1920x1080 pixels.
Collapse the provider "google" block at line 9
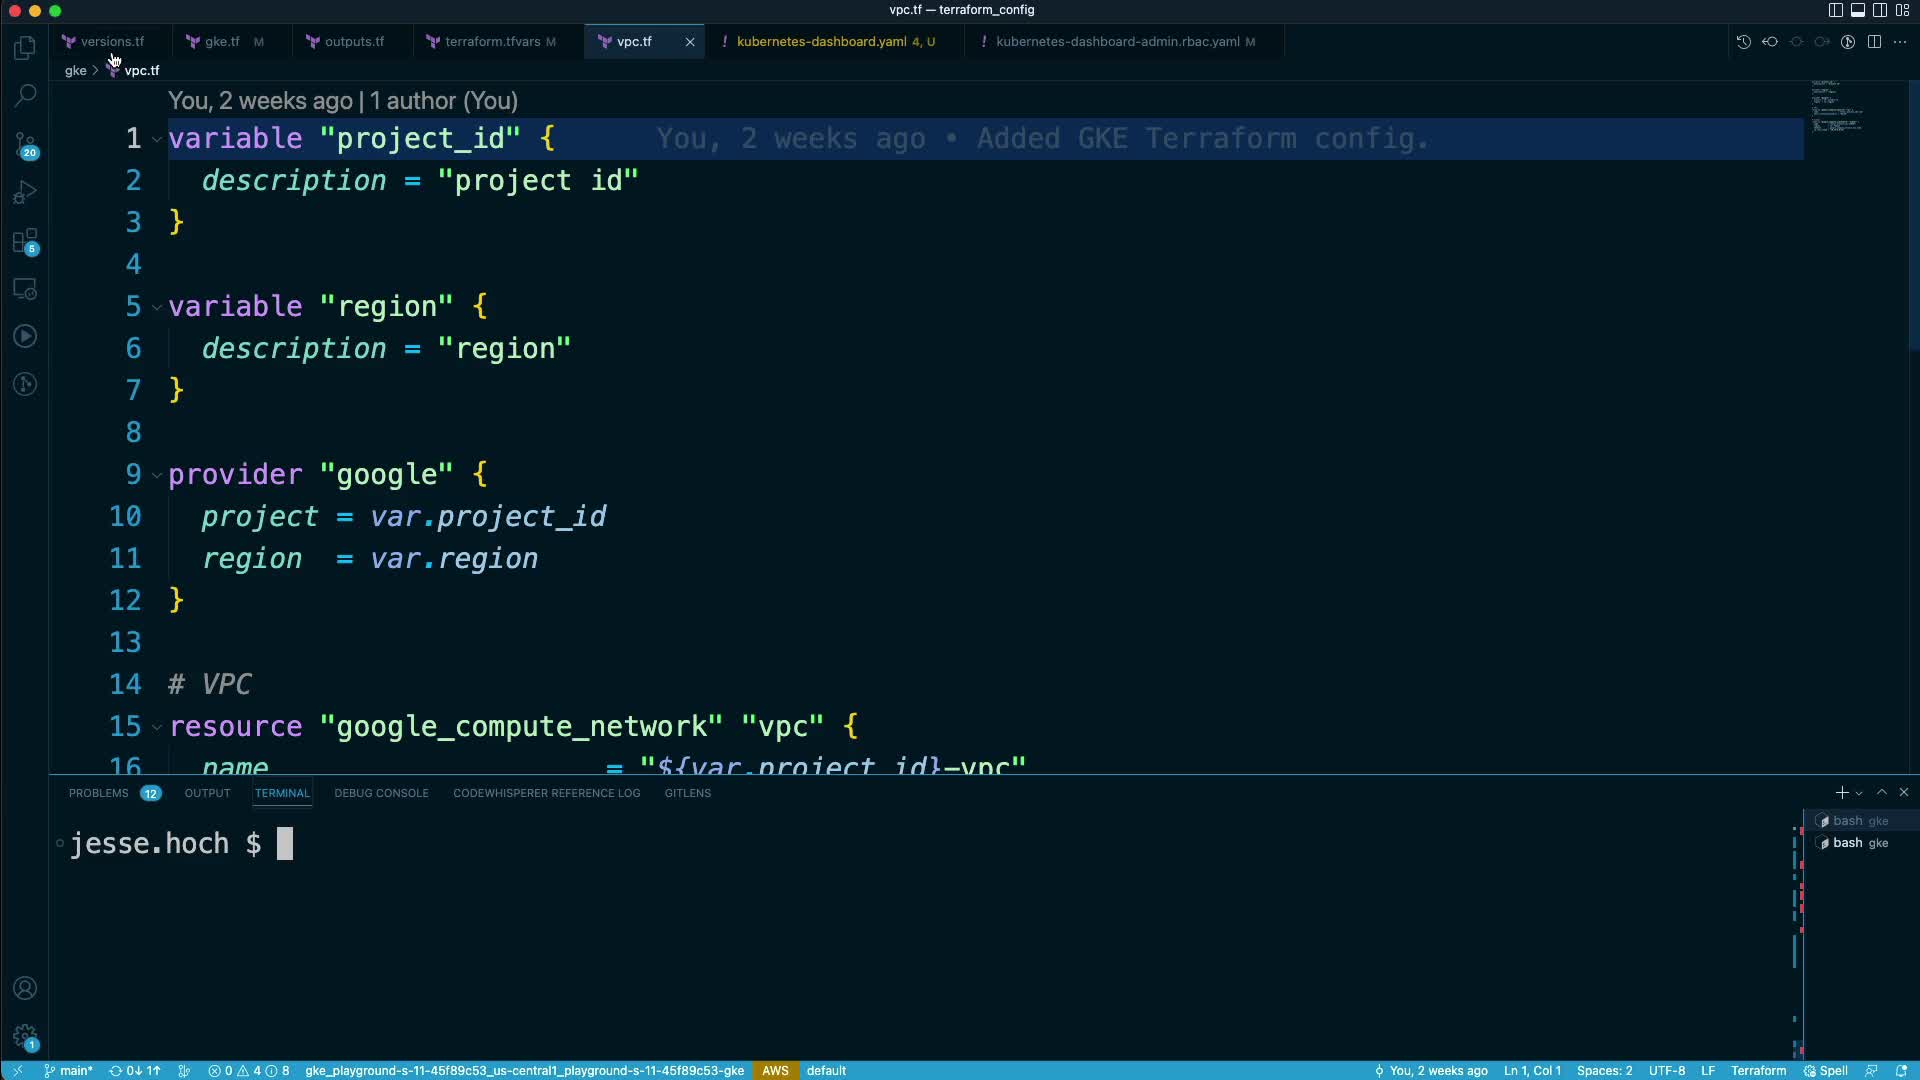[x=157, y=475]
